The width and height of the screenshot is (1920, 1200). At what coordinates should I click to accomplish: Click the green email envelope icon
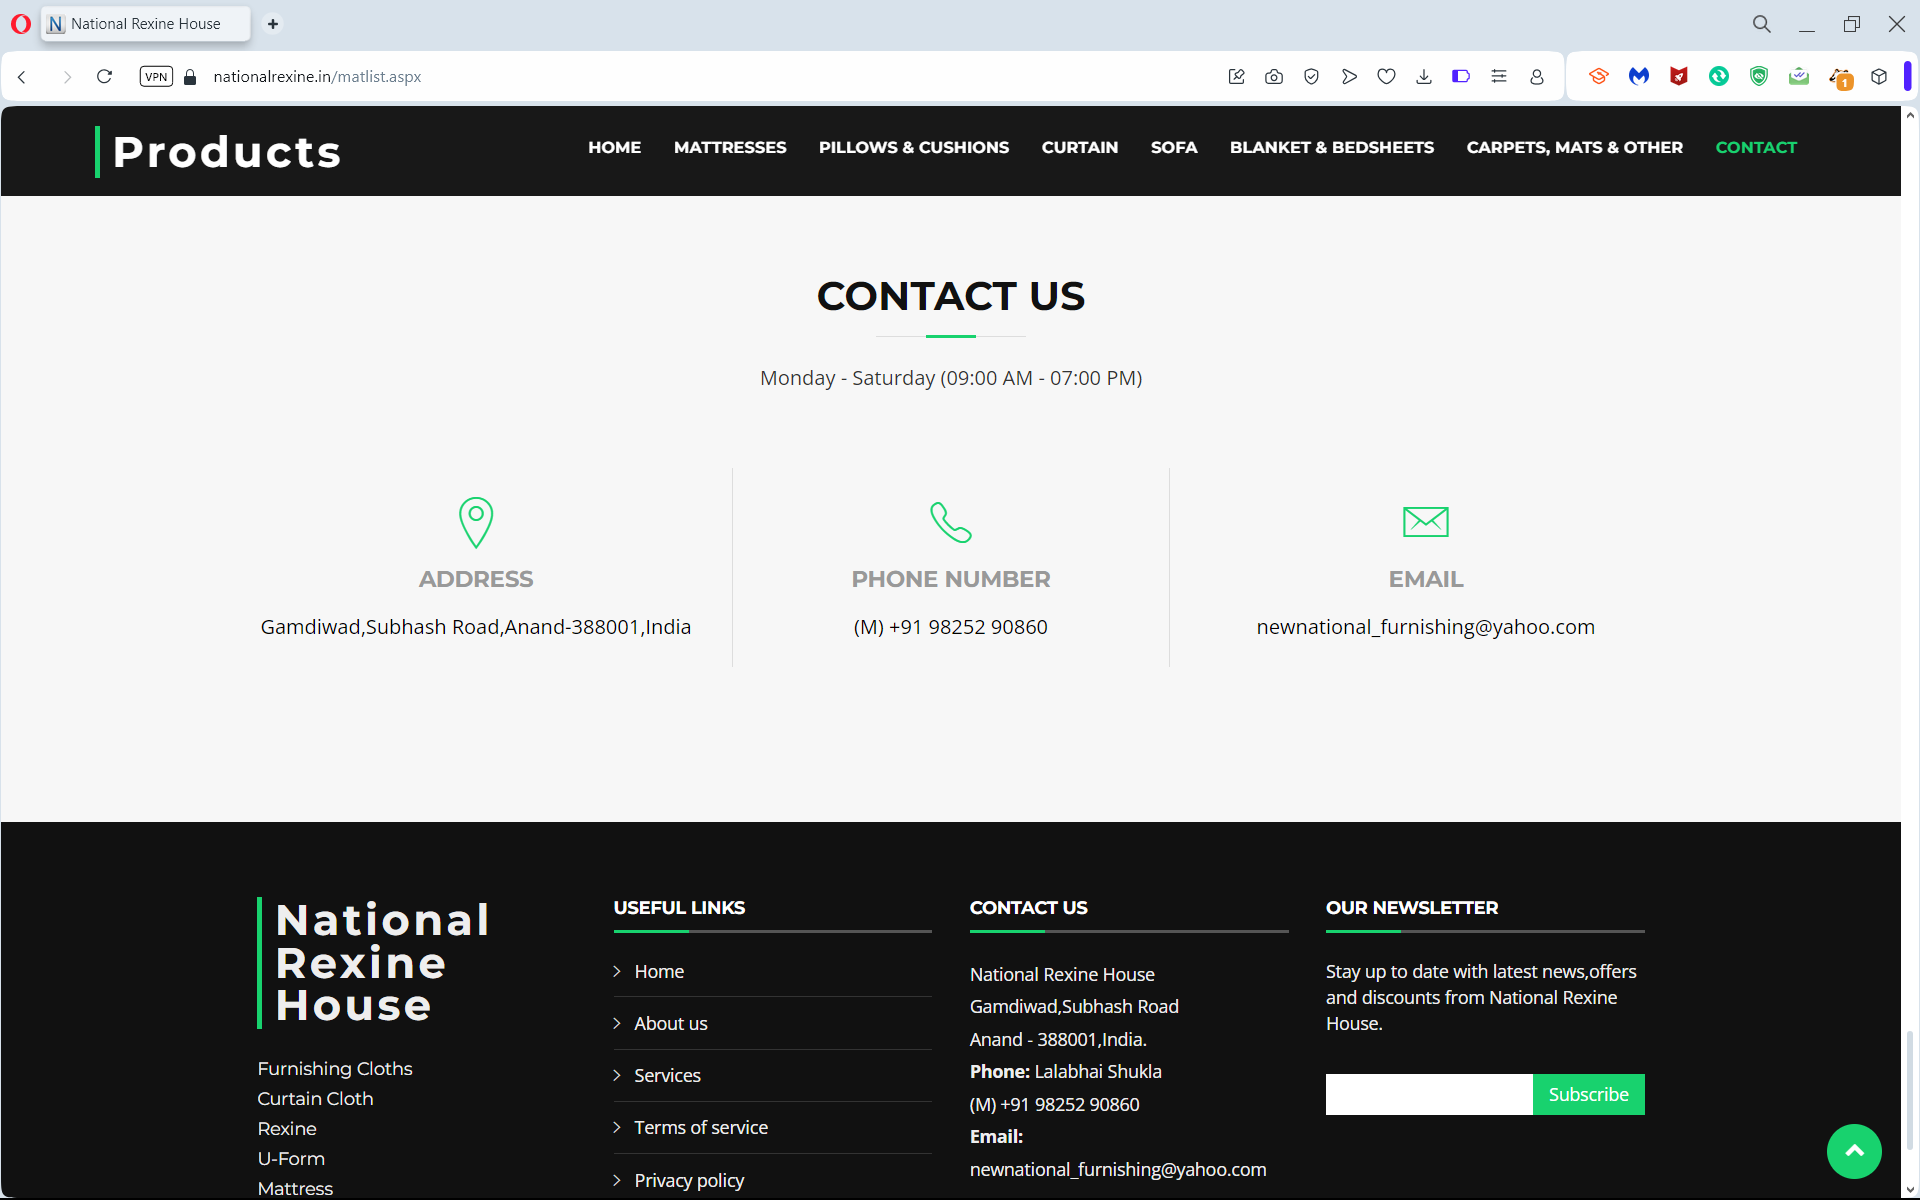(x=1426, y=521)
